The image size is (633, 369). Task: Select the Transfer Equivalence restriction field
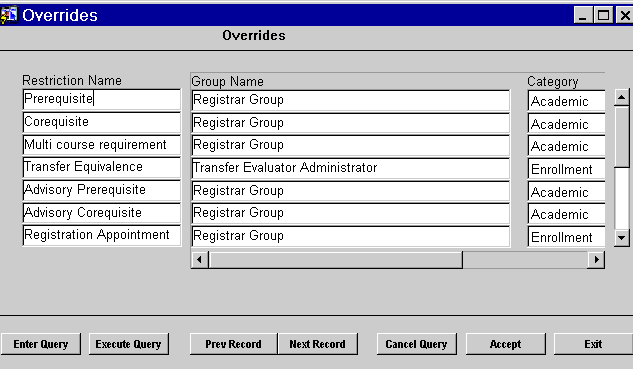coord(102,167)
